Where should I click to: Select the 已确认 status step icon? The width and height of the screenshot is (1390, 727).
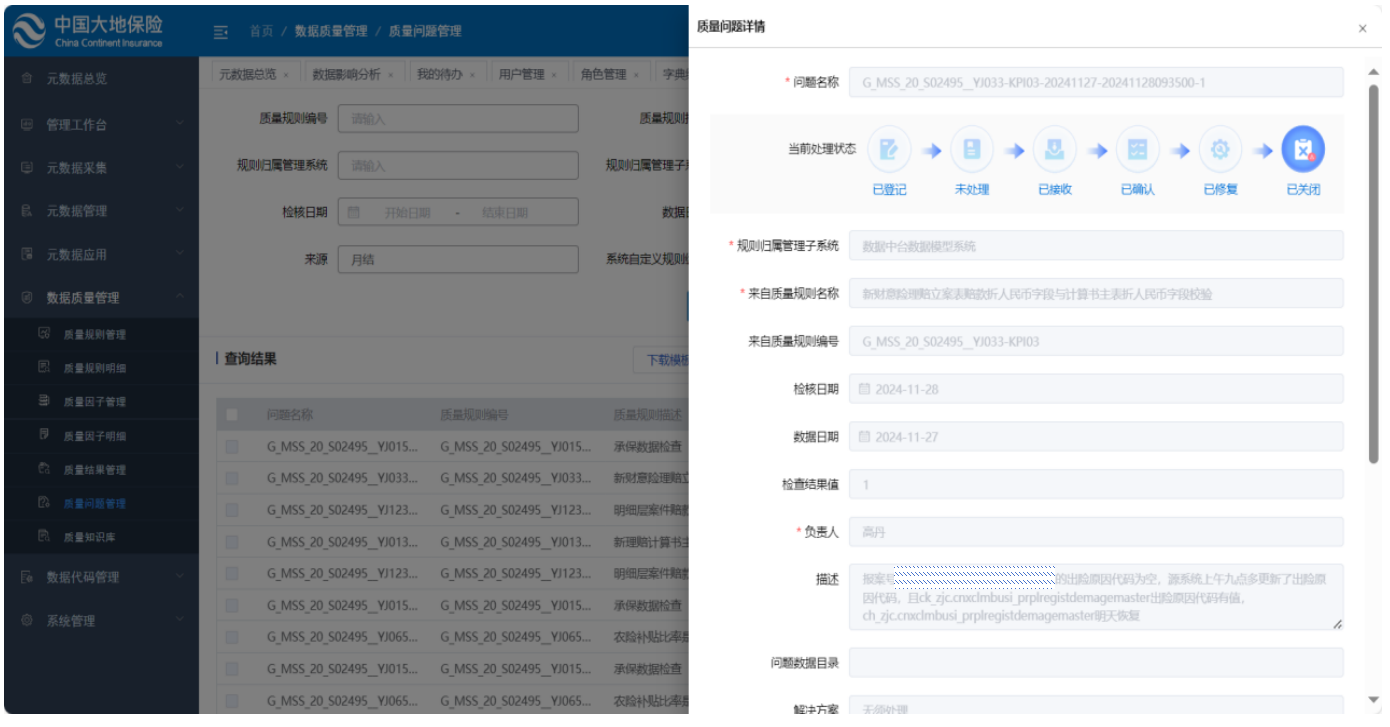[1137, 150]
